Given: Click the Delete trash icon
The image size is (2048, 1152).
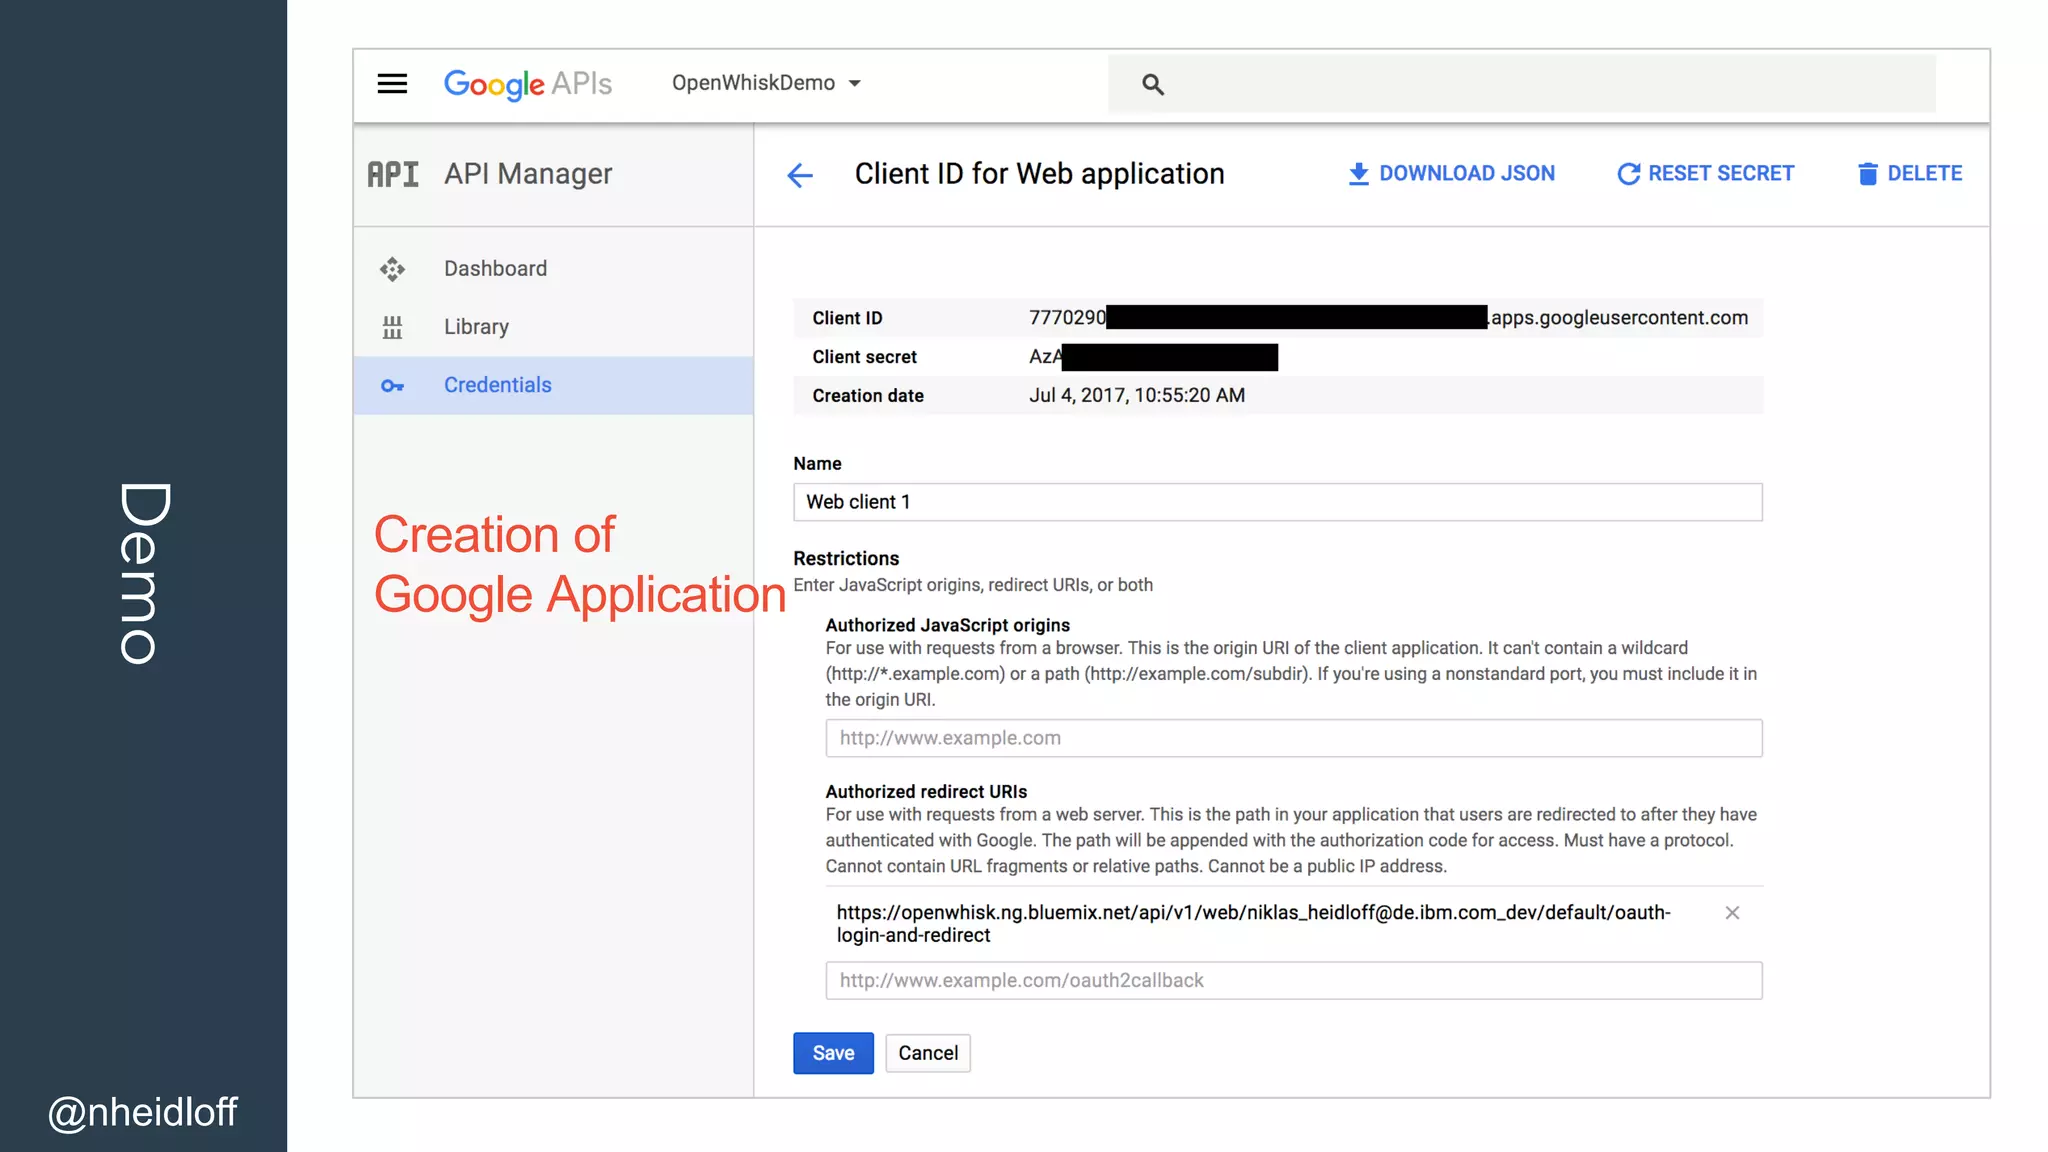Looking at the screenshot, I should [1867, 174].
